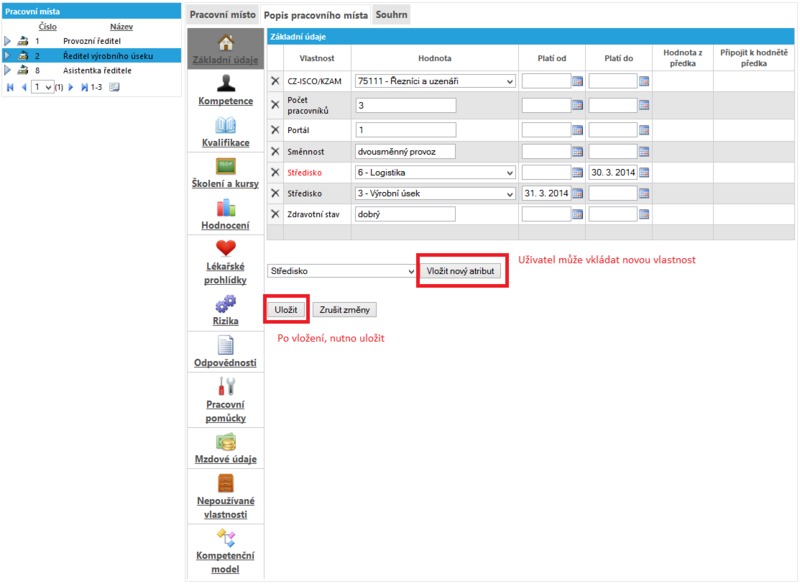Open Pracovní pomůcky tools icon

tap(226, 386)
